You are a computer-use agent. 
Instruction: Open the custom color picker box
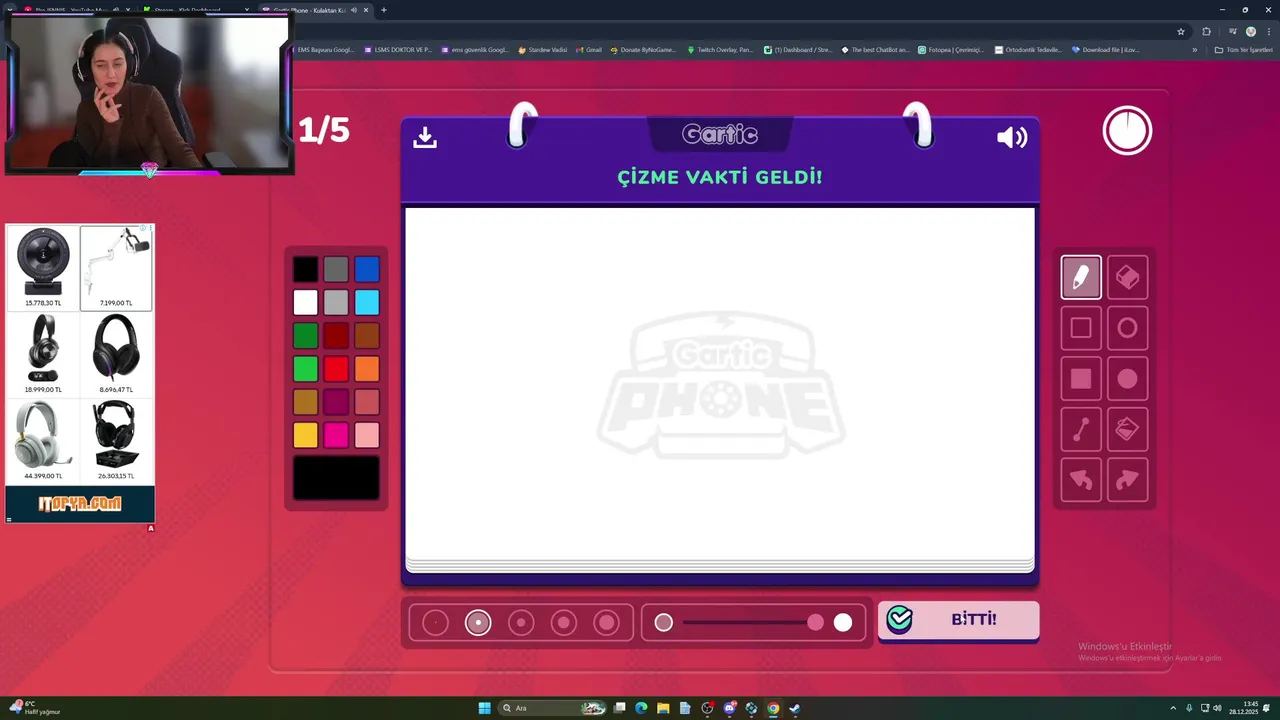tap(336, 478)
